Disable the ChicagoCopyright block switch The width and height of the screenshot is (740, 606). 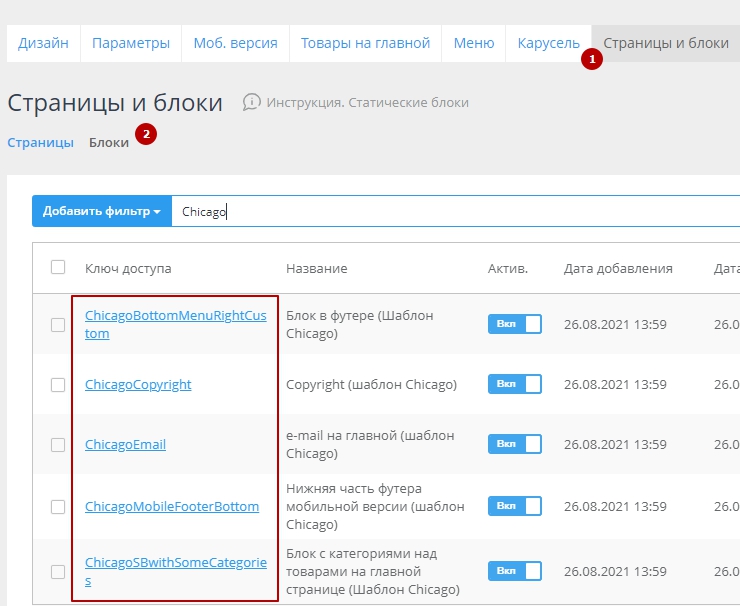tap(514, 384)
